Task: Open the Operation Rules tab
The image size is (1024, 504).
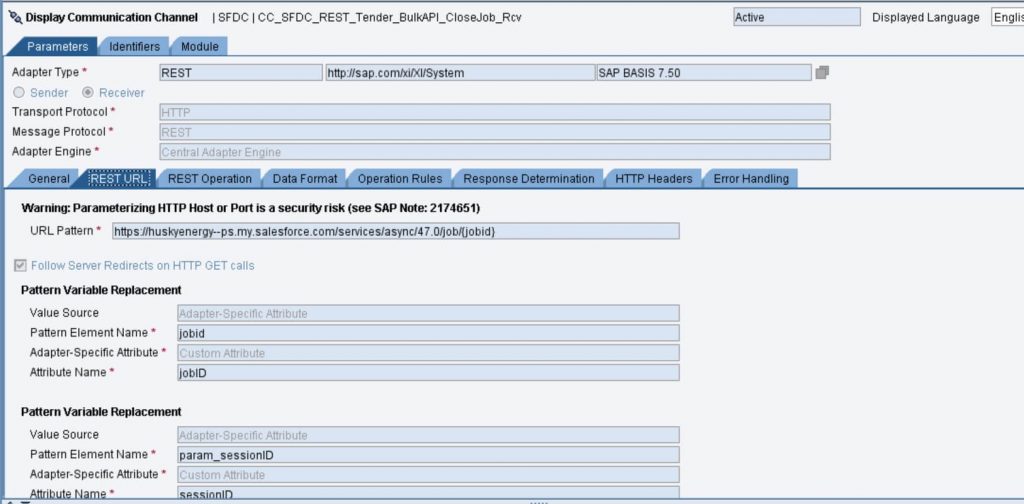Action: click(x=400, y=178)
